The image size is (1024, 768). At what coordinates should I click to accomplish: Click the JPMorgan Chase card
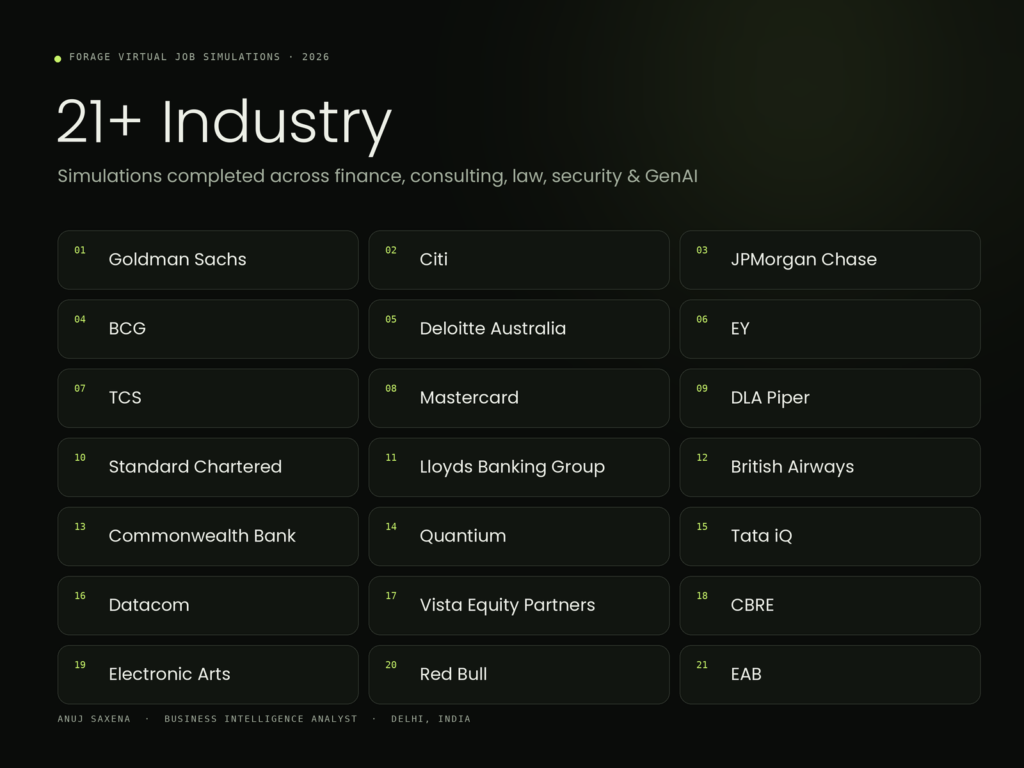coord(830,260)
